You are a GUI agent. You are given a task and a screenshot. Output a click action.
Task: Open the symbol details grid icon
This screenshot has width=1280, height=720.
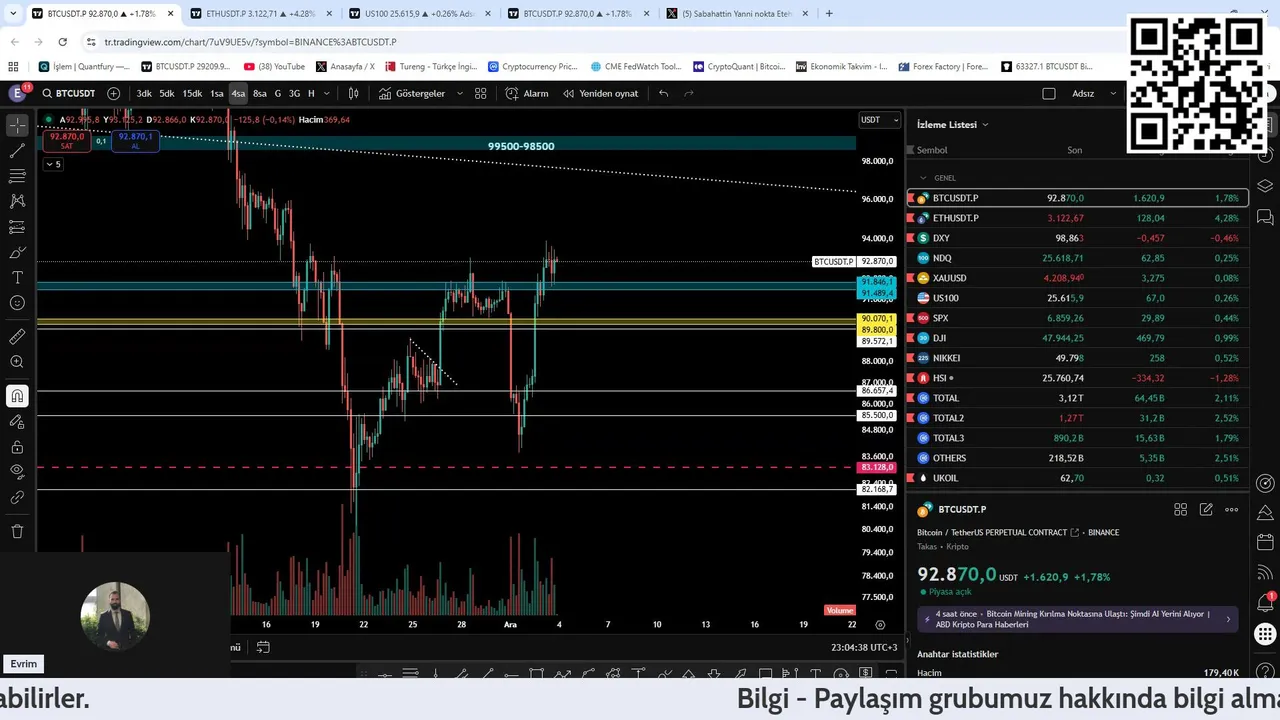pyautogui.click(x=1181, y=509)
